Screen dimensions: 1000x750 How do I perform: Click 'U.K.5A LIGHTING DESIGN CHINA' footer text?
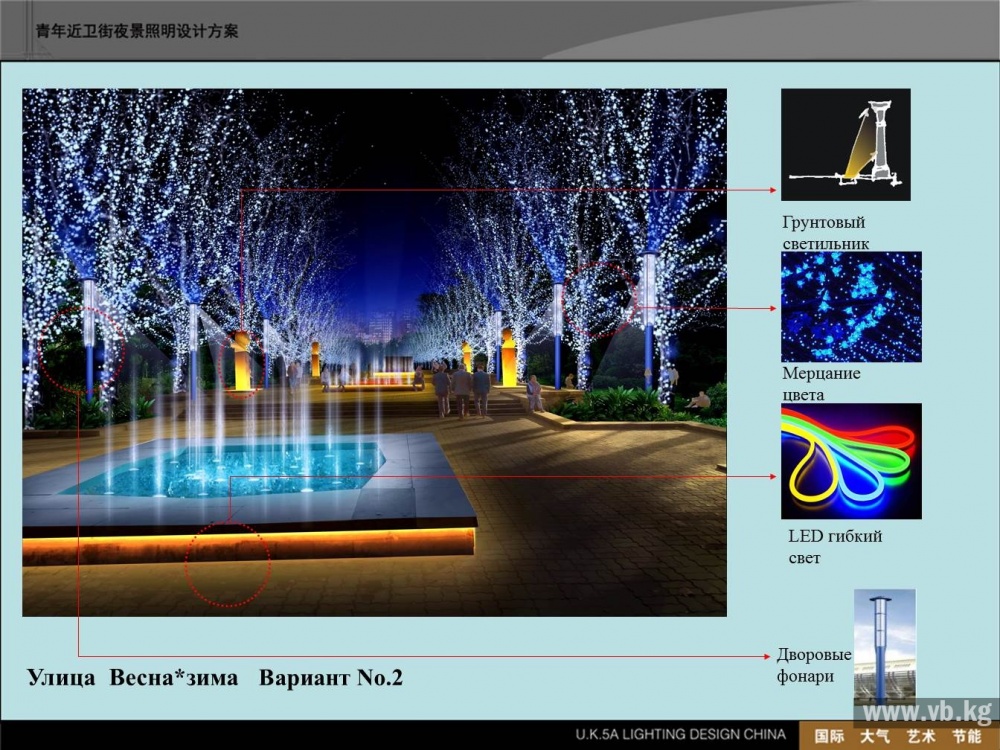click(680, 735)
